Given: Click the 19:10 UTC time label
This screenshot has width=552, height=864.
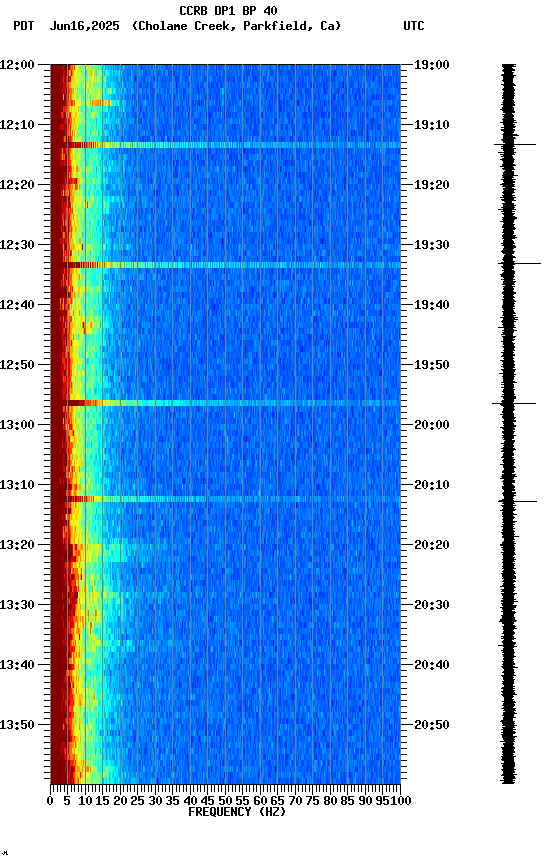Looking at the screenshot, I should pos(432,125).
